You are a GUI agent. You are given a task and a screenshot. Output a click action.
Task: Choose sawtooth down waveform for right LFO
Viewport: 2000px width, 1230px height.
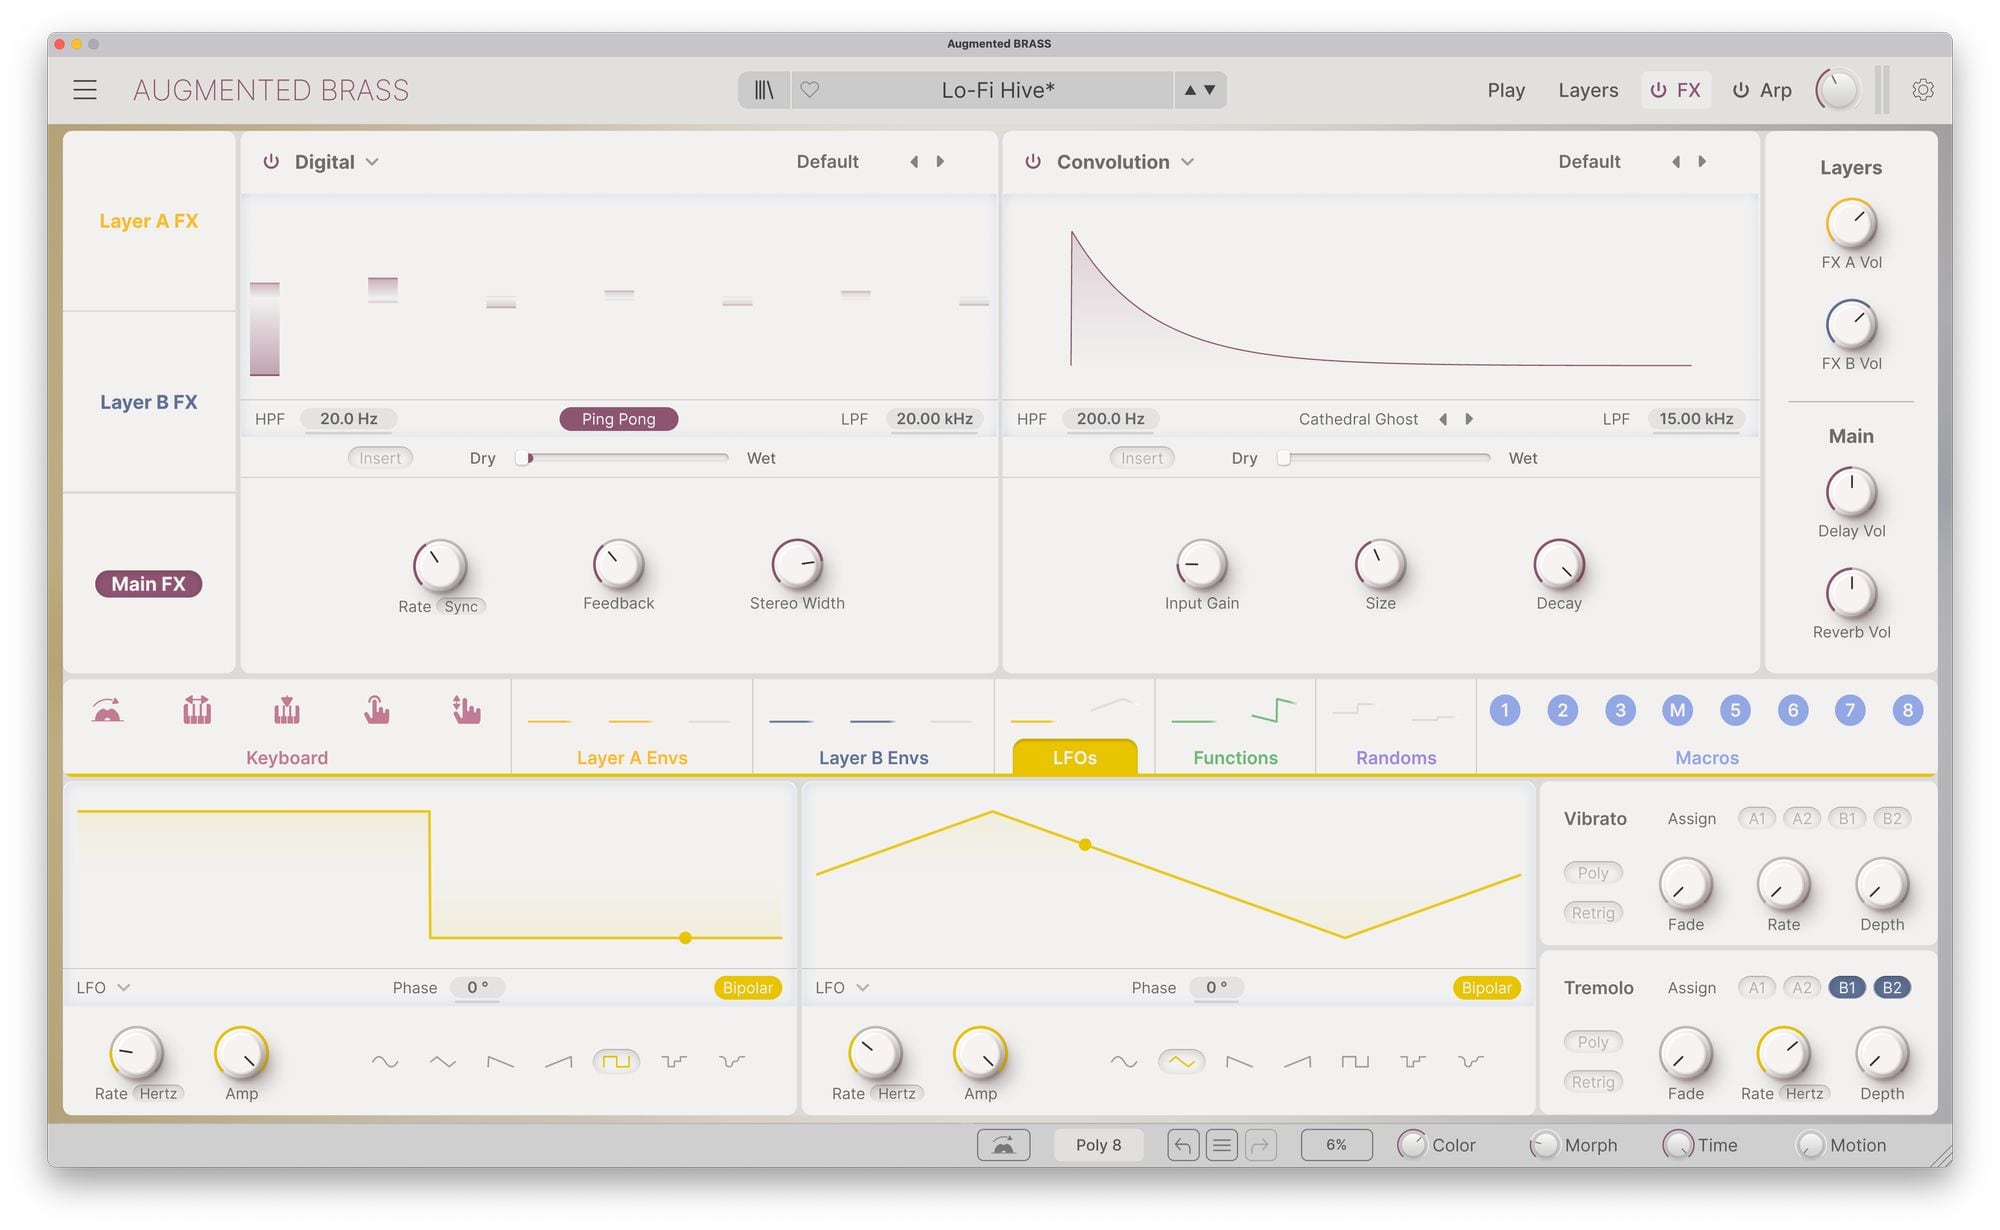(1239, 1062)
